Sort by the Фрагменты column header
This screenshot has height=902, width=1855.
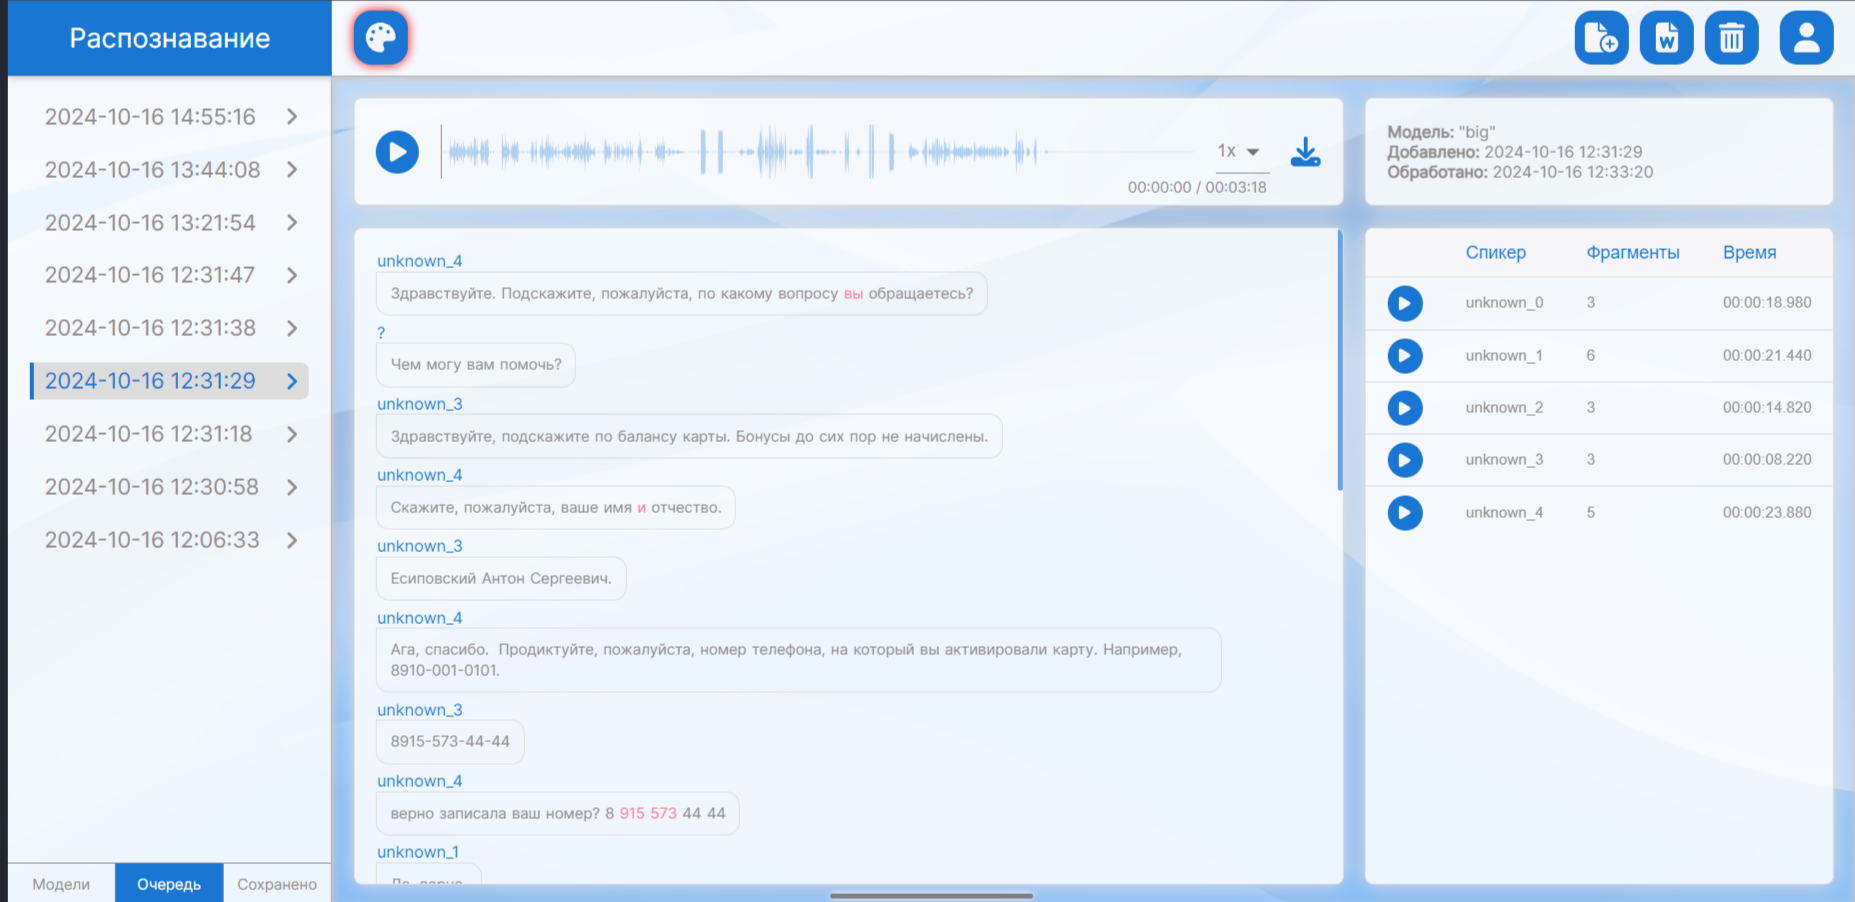click(x=1632, y=253)
